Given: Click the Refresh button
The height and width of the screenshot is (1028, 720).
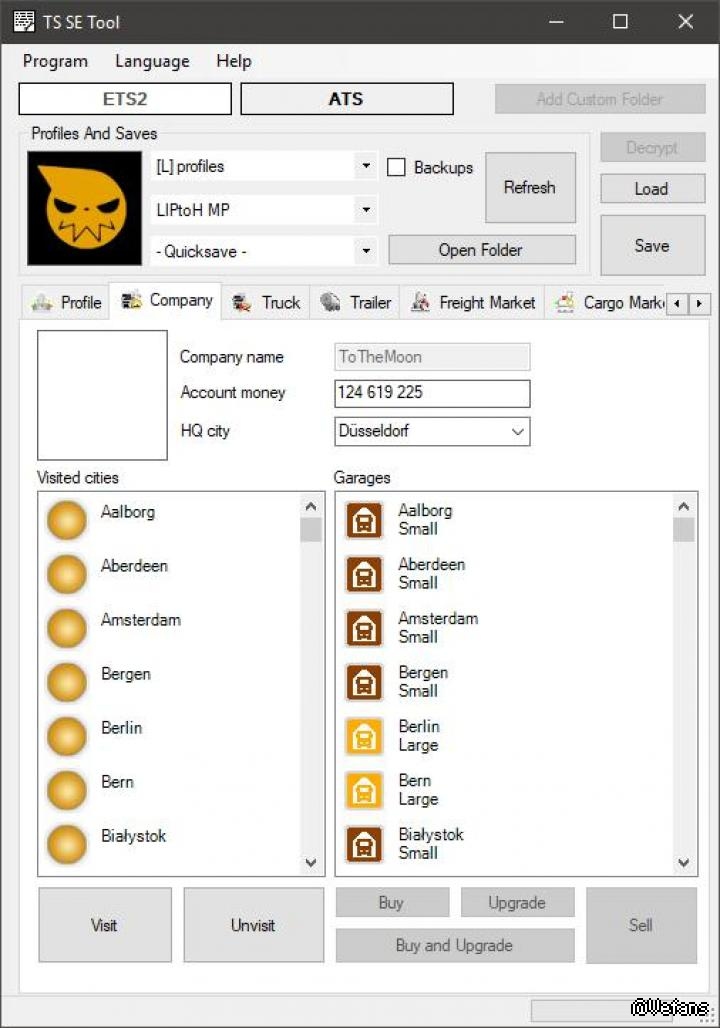Looking at the screenshot, I should coord(530,188).
